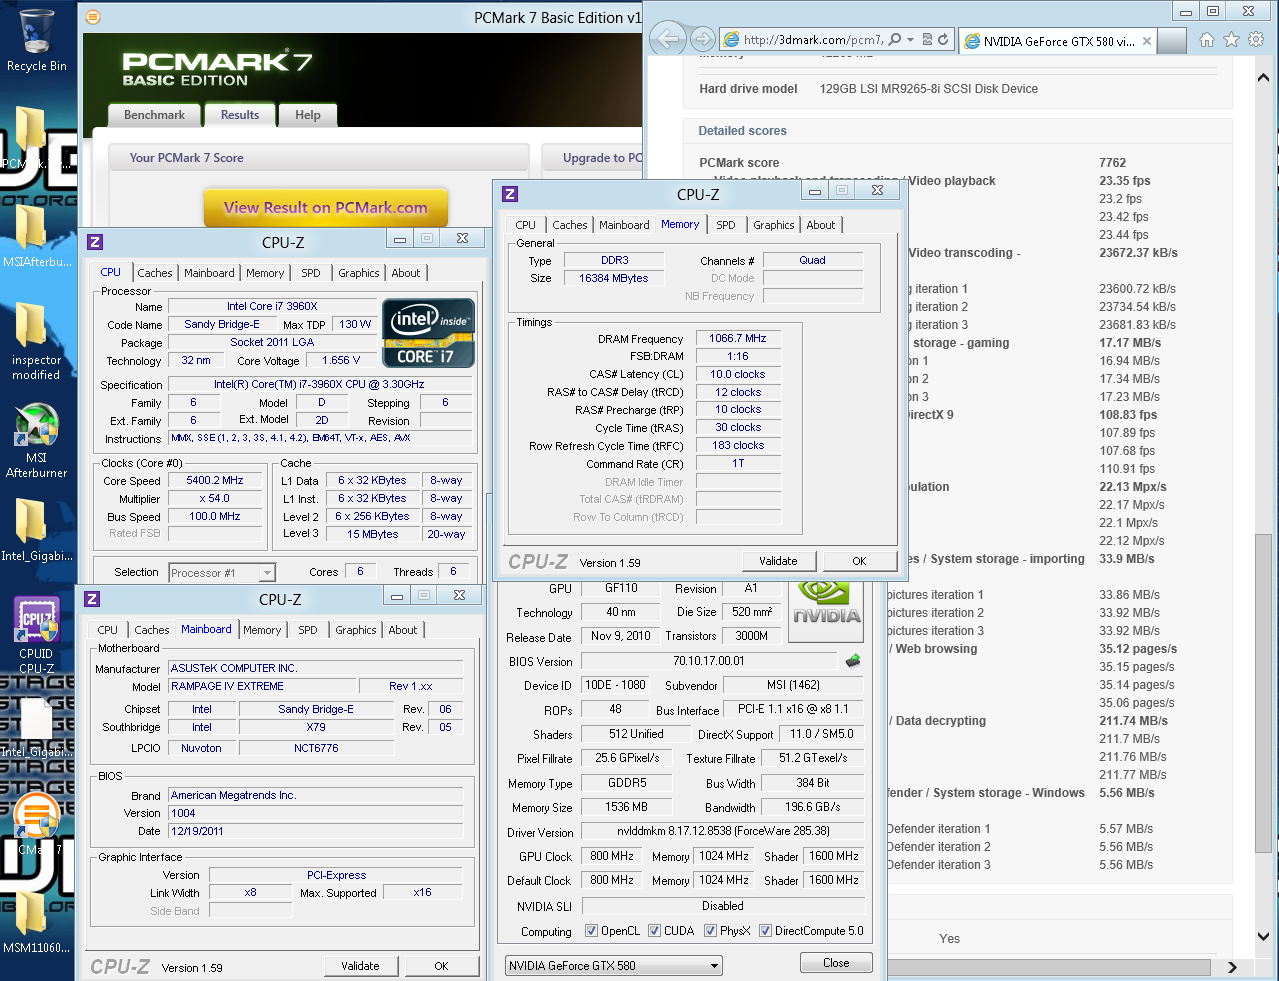This screenshot has width=1279, height=981.
Task: Open SPD tab in CPU-Z Memory window
Action: (x=726, y=225)
